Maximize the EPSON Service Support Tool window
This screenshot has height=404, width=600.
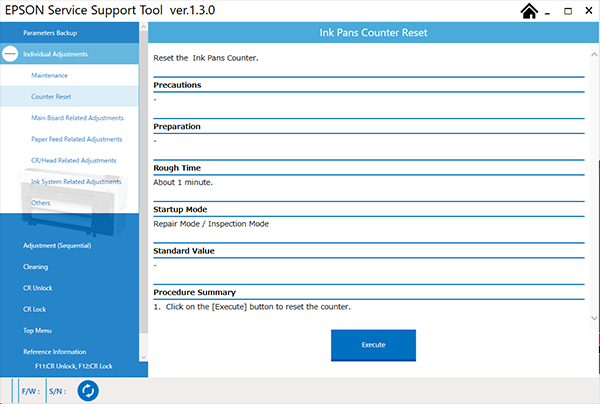(568, 11)
